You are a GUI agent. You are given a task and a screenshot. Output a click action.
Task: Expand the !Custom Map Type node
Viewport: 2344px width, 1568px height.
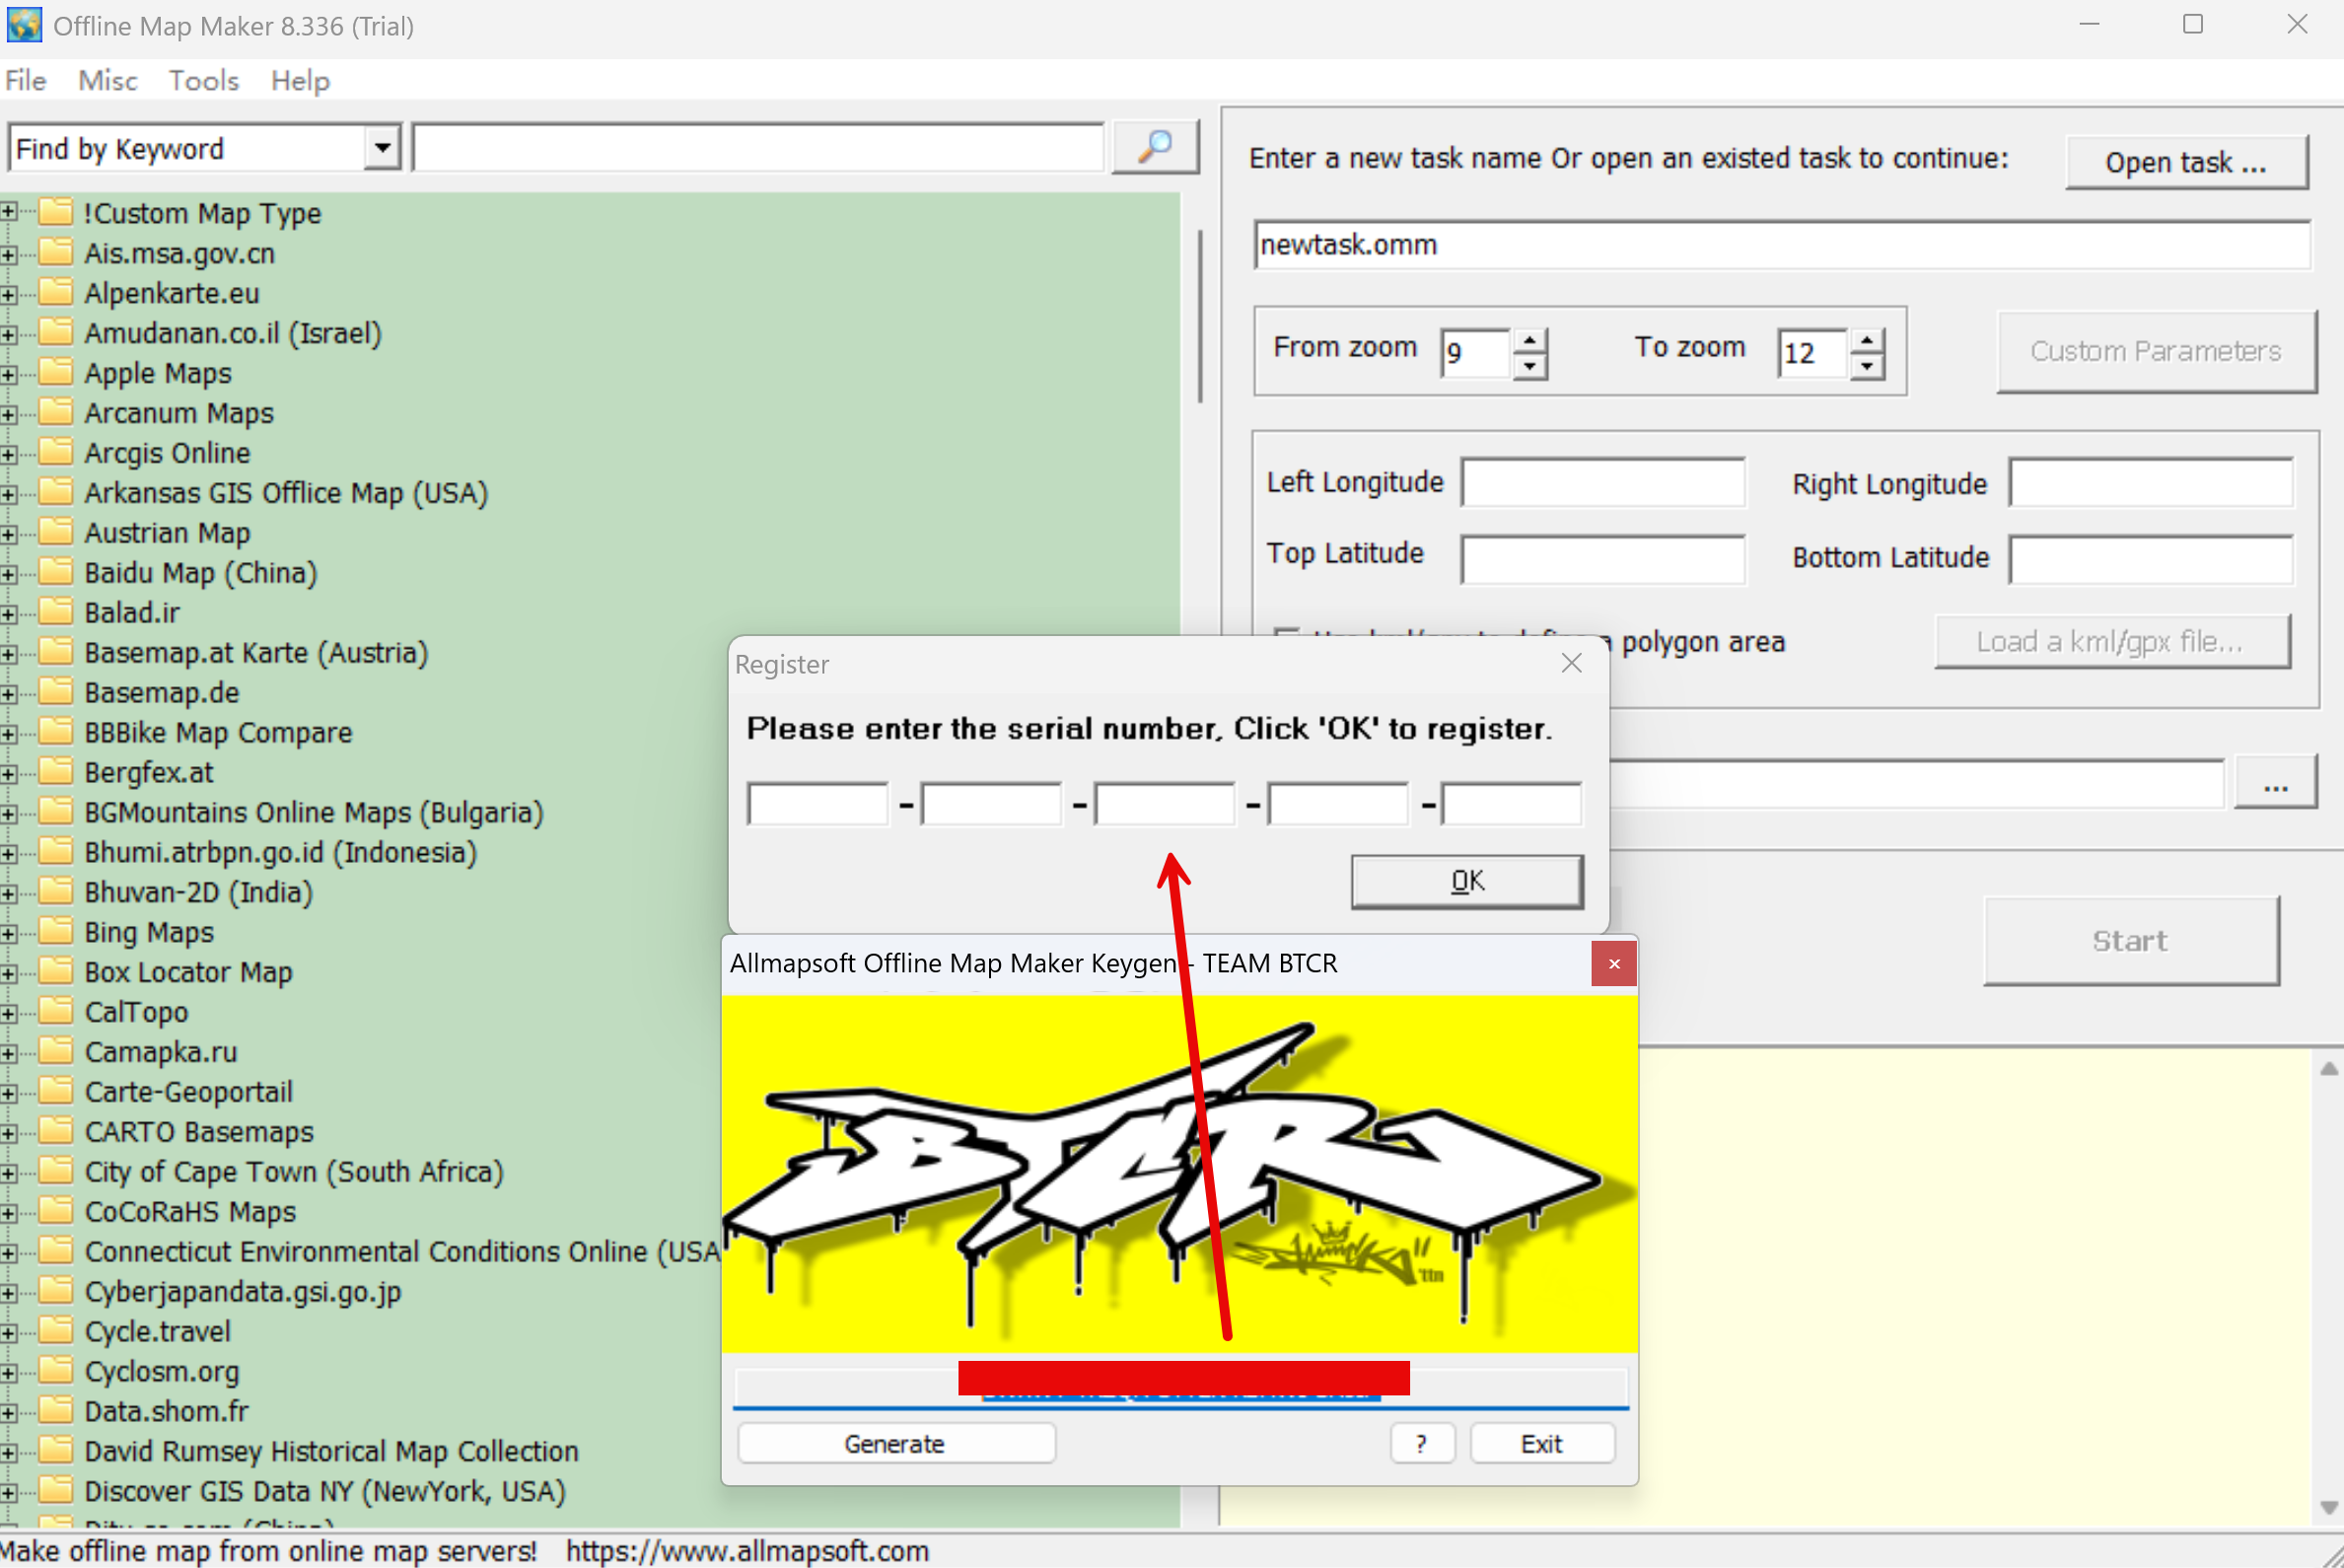[9, 213]
